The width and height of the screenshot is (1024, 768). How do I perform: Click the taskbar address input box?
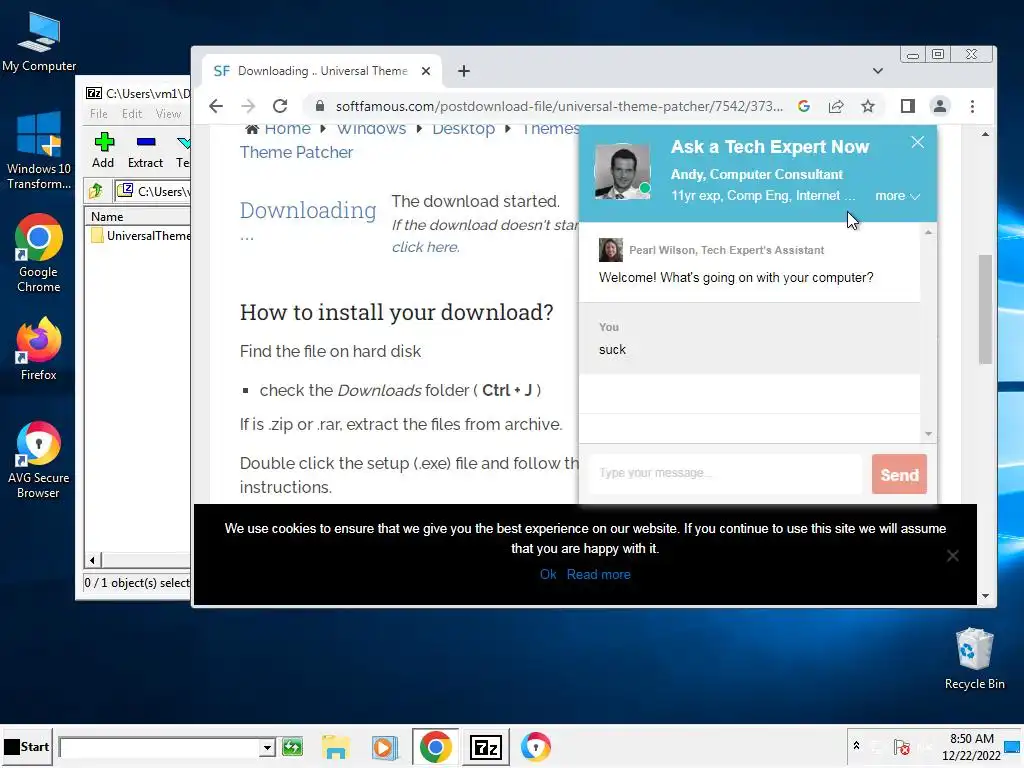[x=159, y=747]
